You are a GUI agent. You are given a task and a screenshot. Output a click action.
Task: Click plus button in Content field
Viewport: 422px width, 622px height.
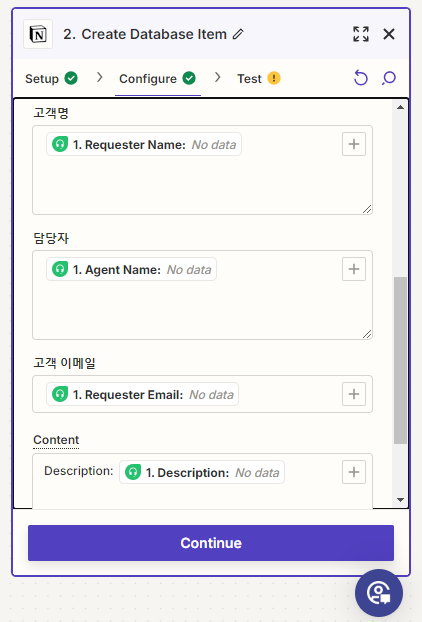click(354, 472)
